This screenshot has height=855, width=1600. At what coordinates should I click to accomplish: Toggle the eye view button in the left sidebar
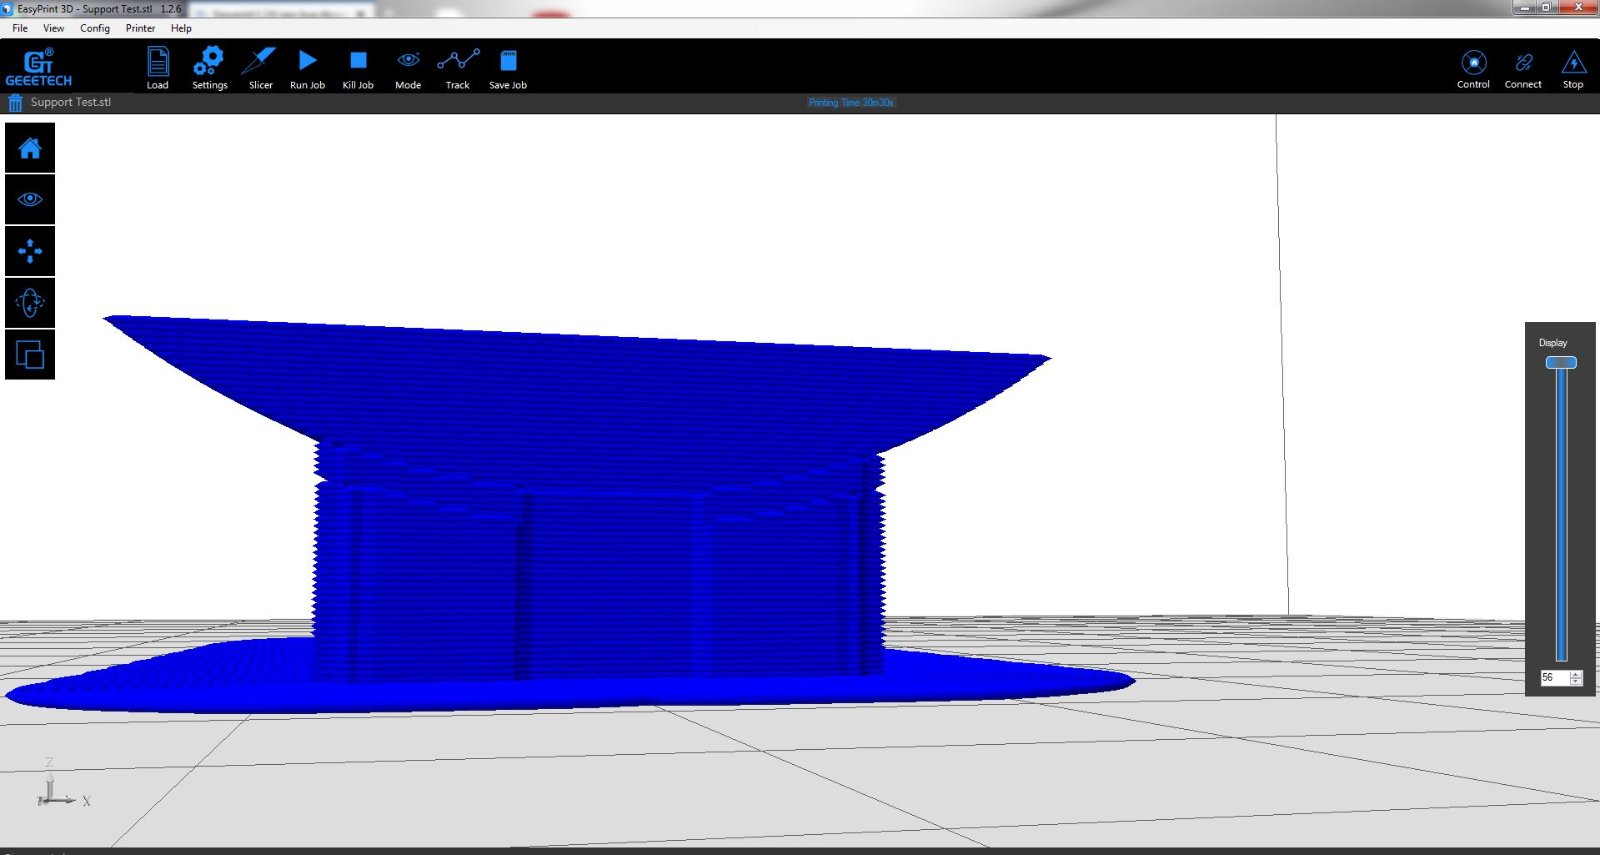pos(30,200)
